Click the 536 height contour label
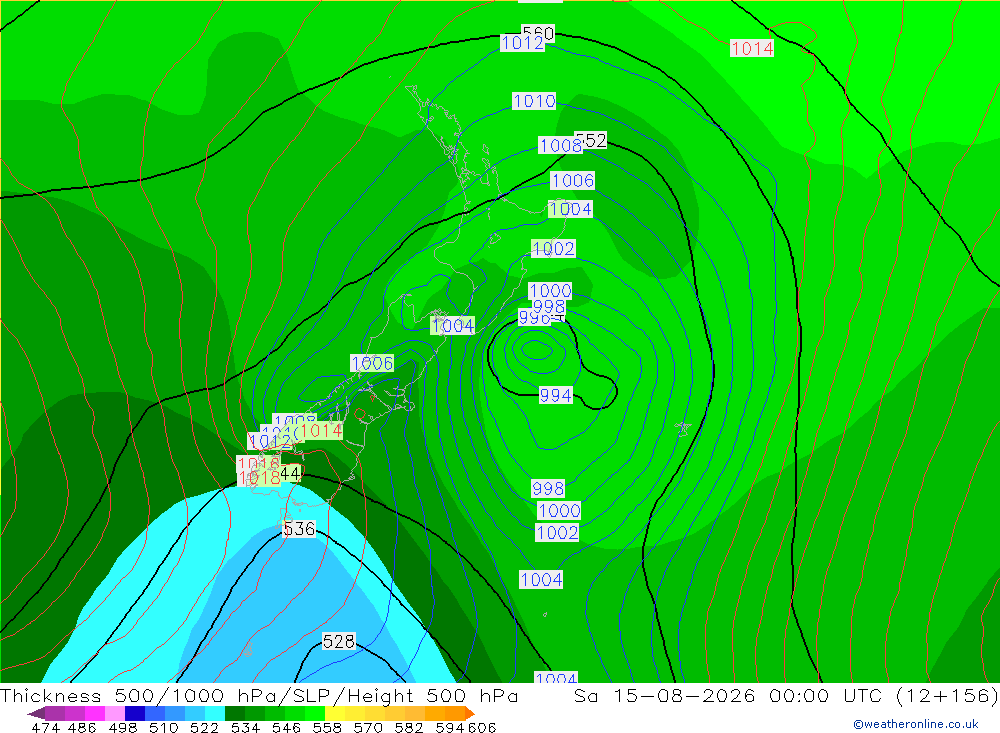 coord(298,529)
